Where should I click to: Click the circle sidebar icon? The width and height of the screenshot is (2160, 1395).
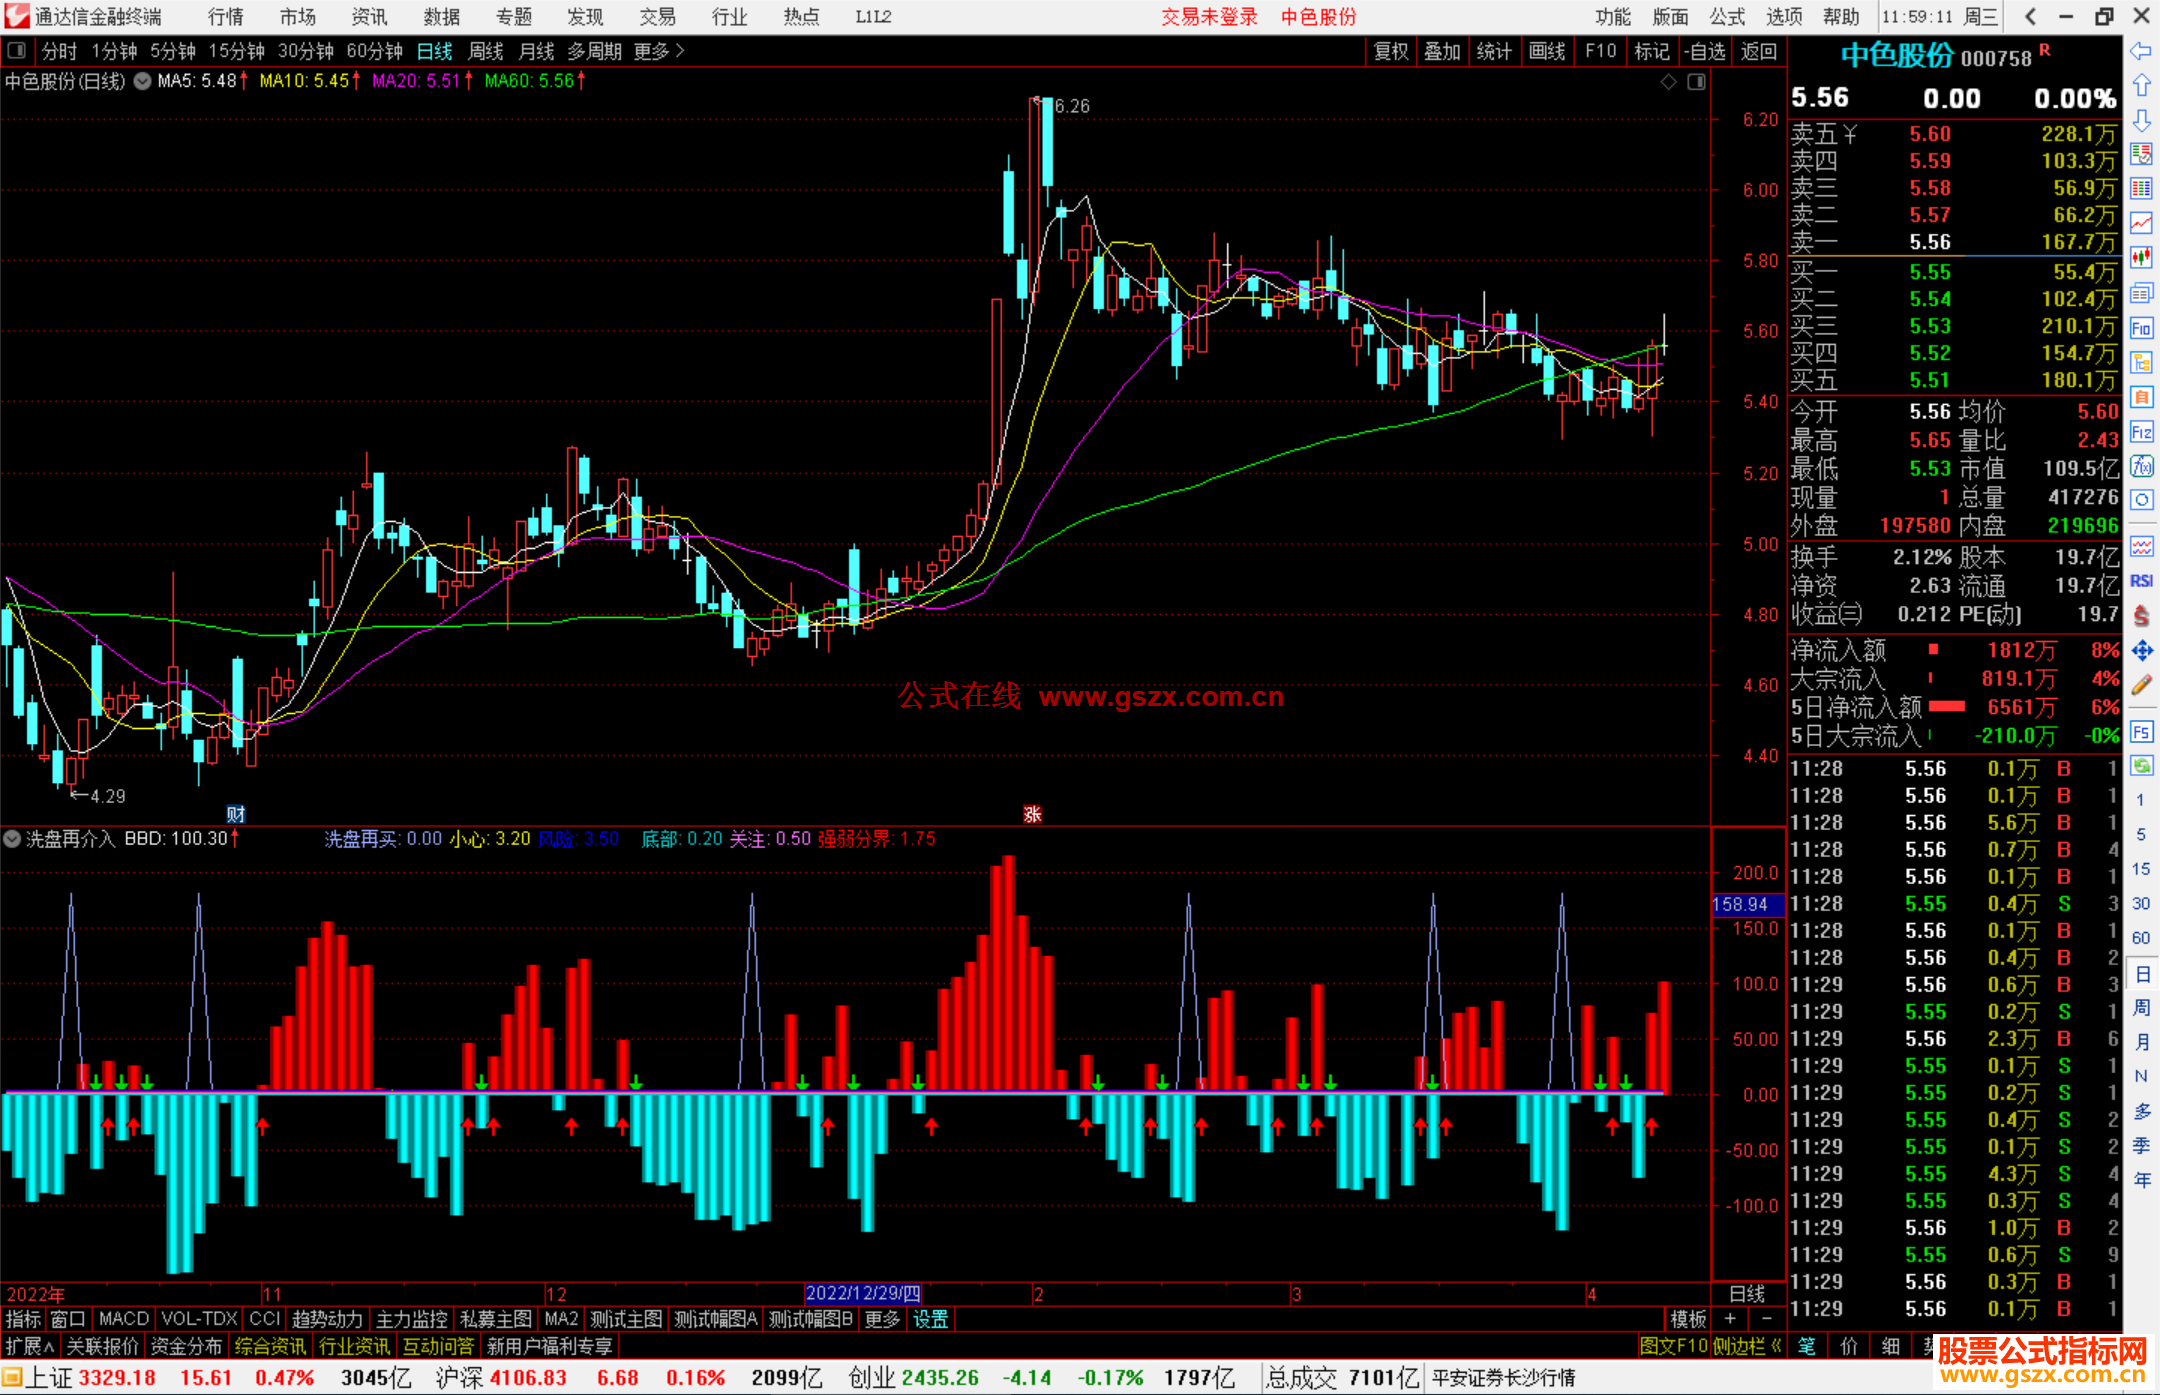click(2141, 500)
